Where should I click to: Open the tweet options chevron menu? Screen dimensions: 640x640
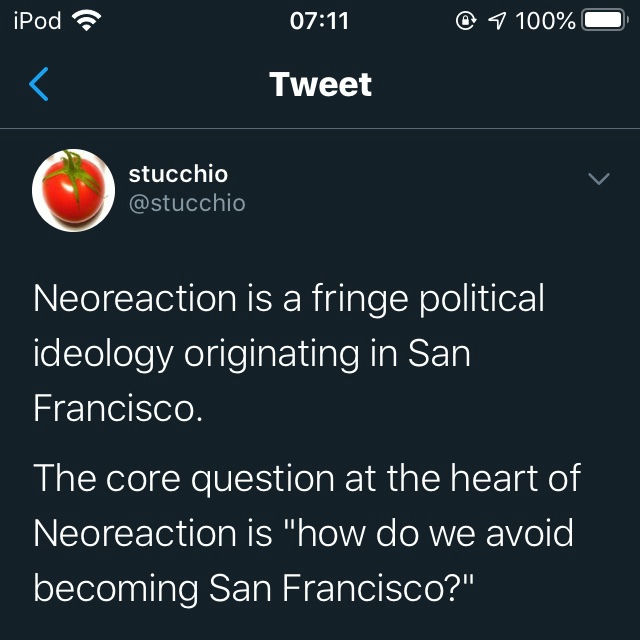tap(599, 178)
